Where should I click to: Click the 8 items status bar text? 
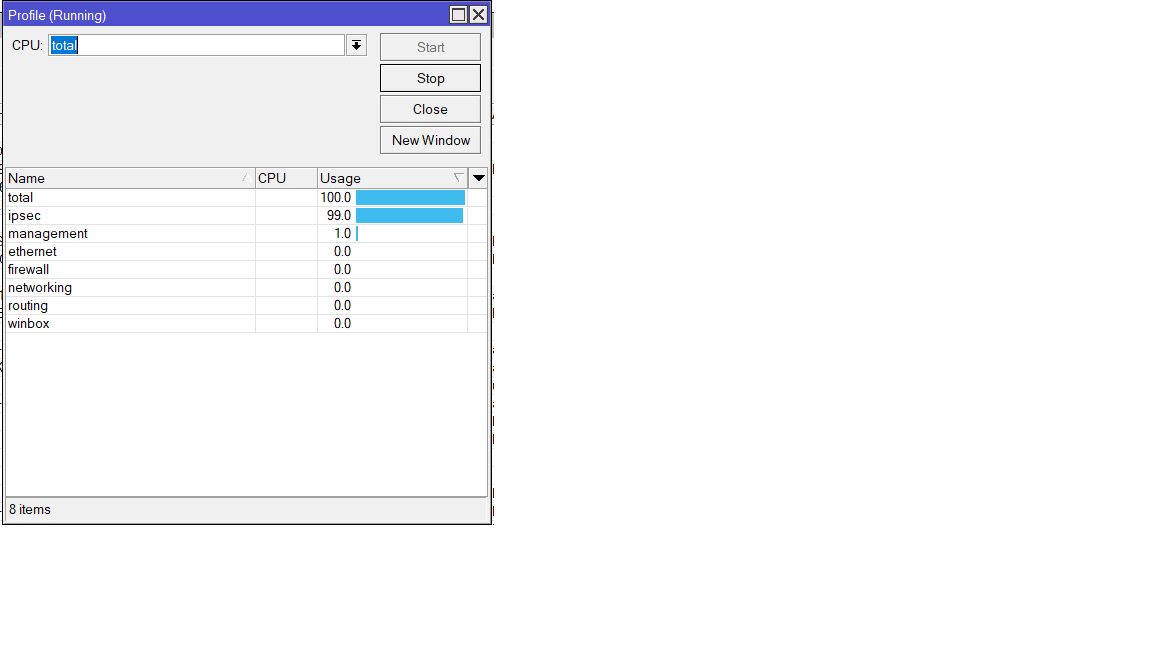(x=29, y=509)
